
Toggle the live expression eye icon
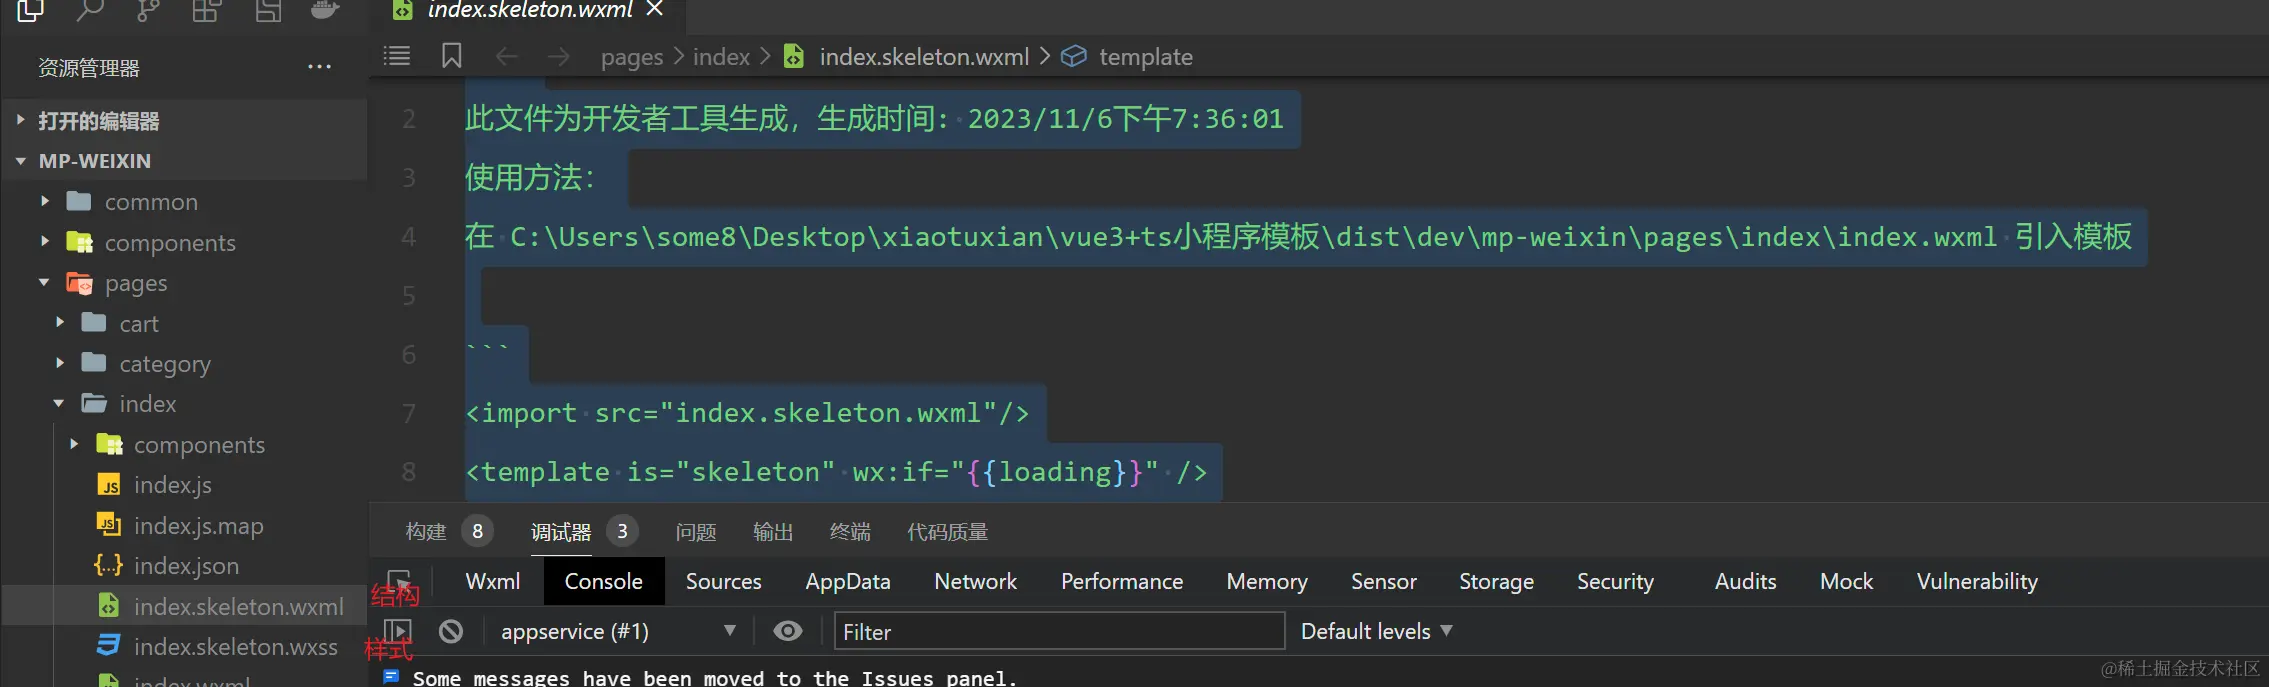(x=788, y=631)
